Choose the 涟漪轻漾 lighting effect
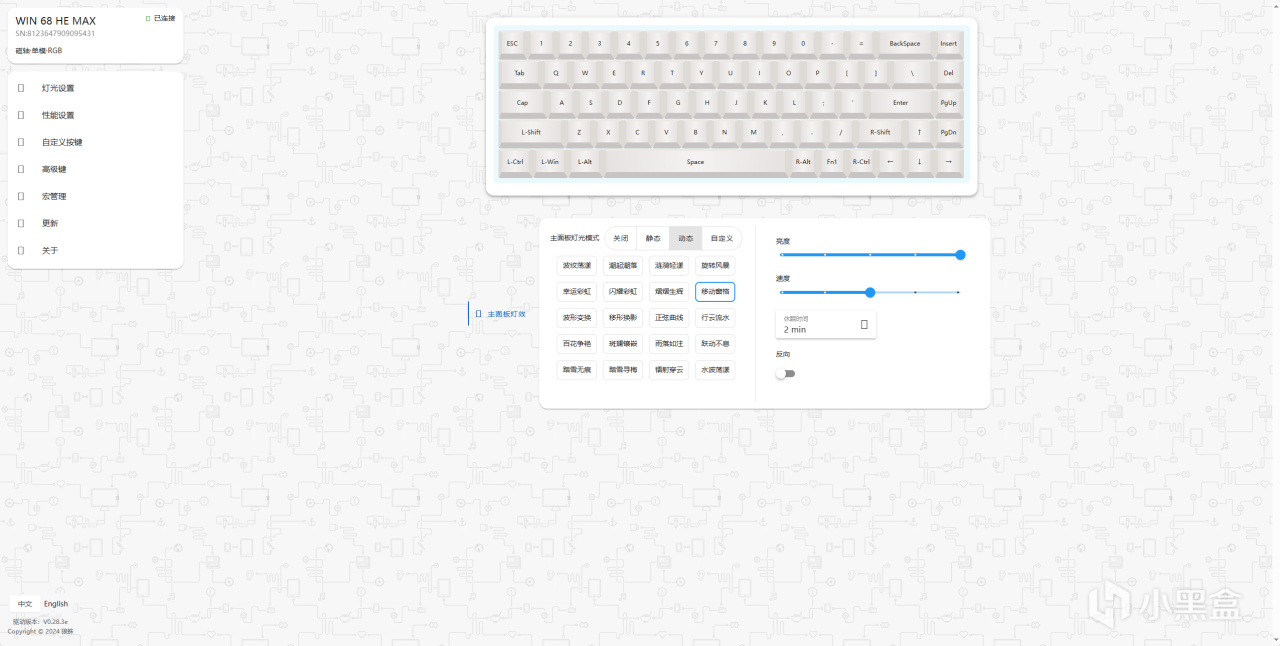The width and height of the screenshot is (1280, 646). pyautogui.click(x=669, y=266)
